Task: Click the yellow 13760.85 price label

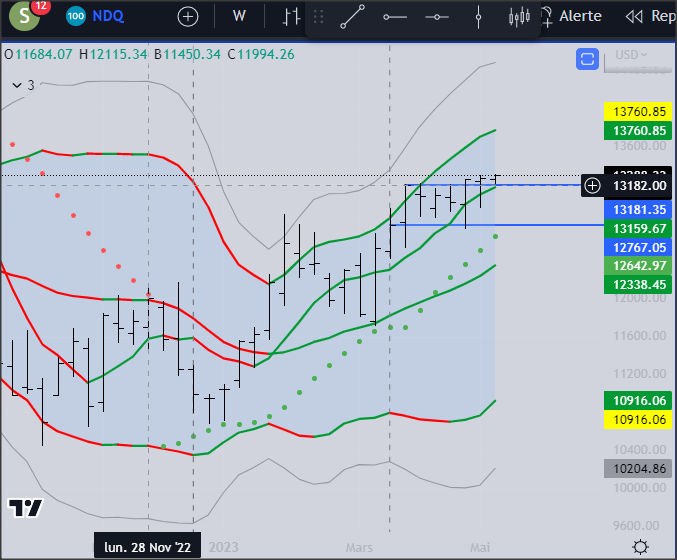Action: pyautogui.click(x=638, y=111)
